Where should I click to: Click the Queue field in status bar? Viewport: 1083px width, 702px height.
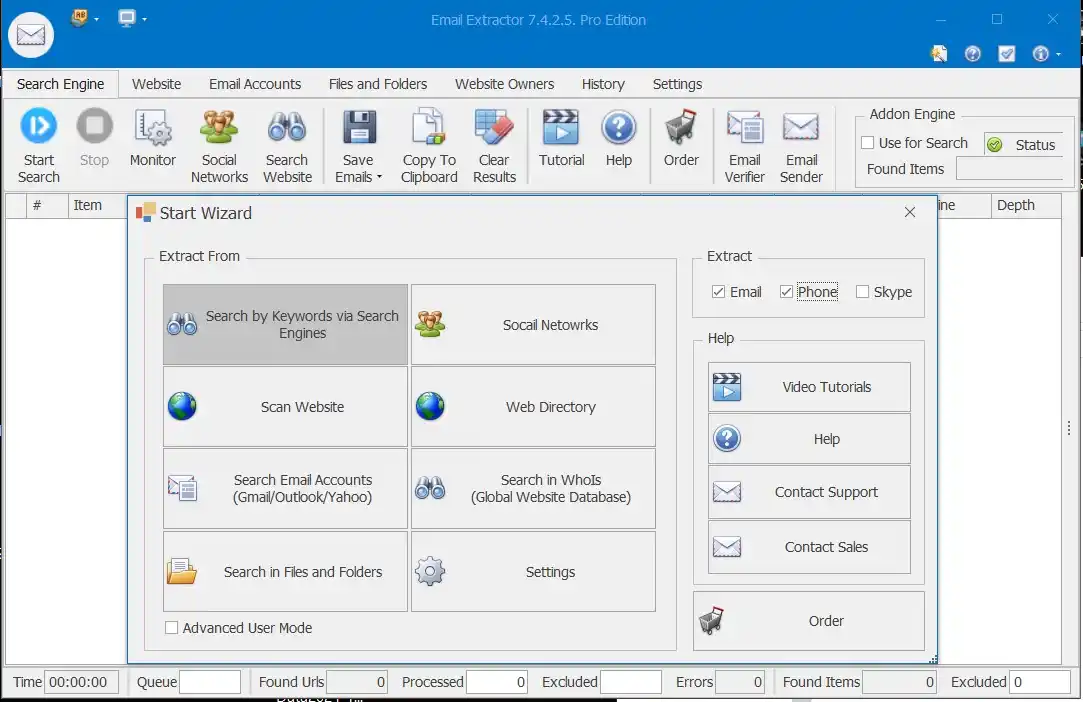[x=209, y=682]
